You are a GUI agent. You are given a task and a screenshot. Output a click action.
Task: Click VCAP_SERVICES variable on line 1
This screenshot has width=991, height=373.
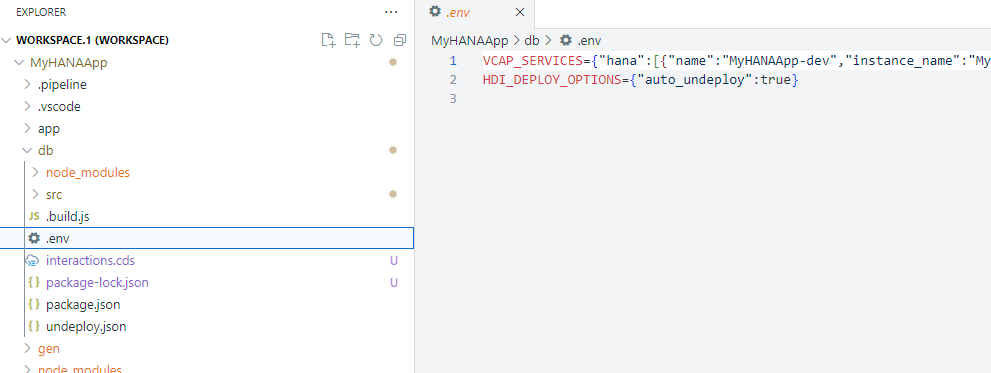pos(533,61)
